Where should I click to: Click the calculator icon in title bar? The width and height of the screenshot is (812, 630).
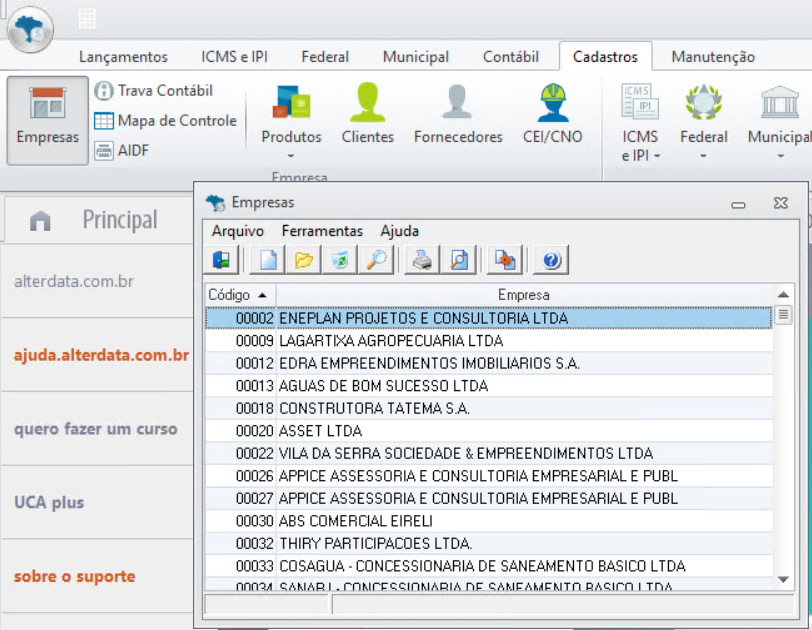pyautogui.click(x=86, y=19)
